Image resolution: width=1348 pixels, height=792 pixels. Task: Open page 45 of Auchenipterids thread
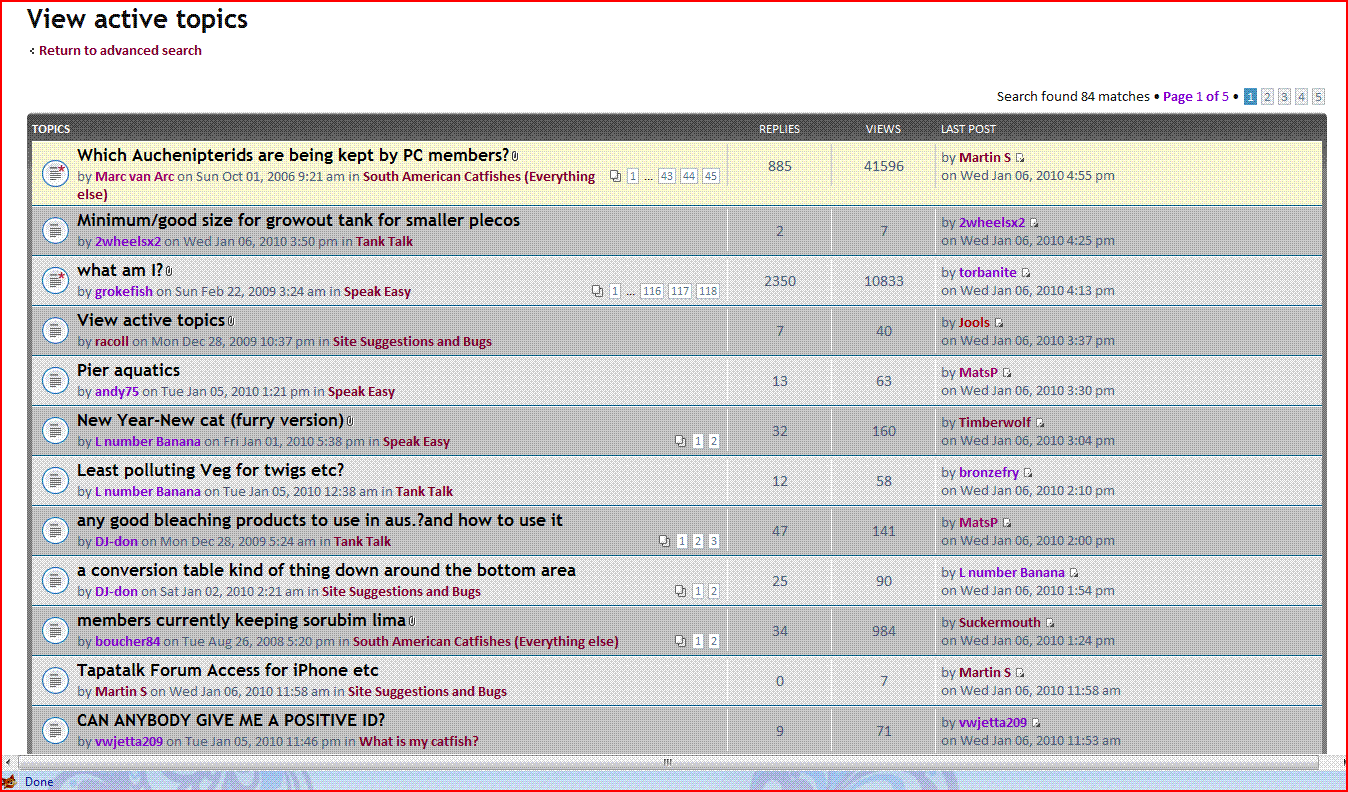pyautogui.click(x=711, y=176)
